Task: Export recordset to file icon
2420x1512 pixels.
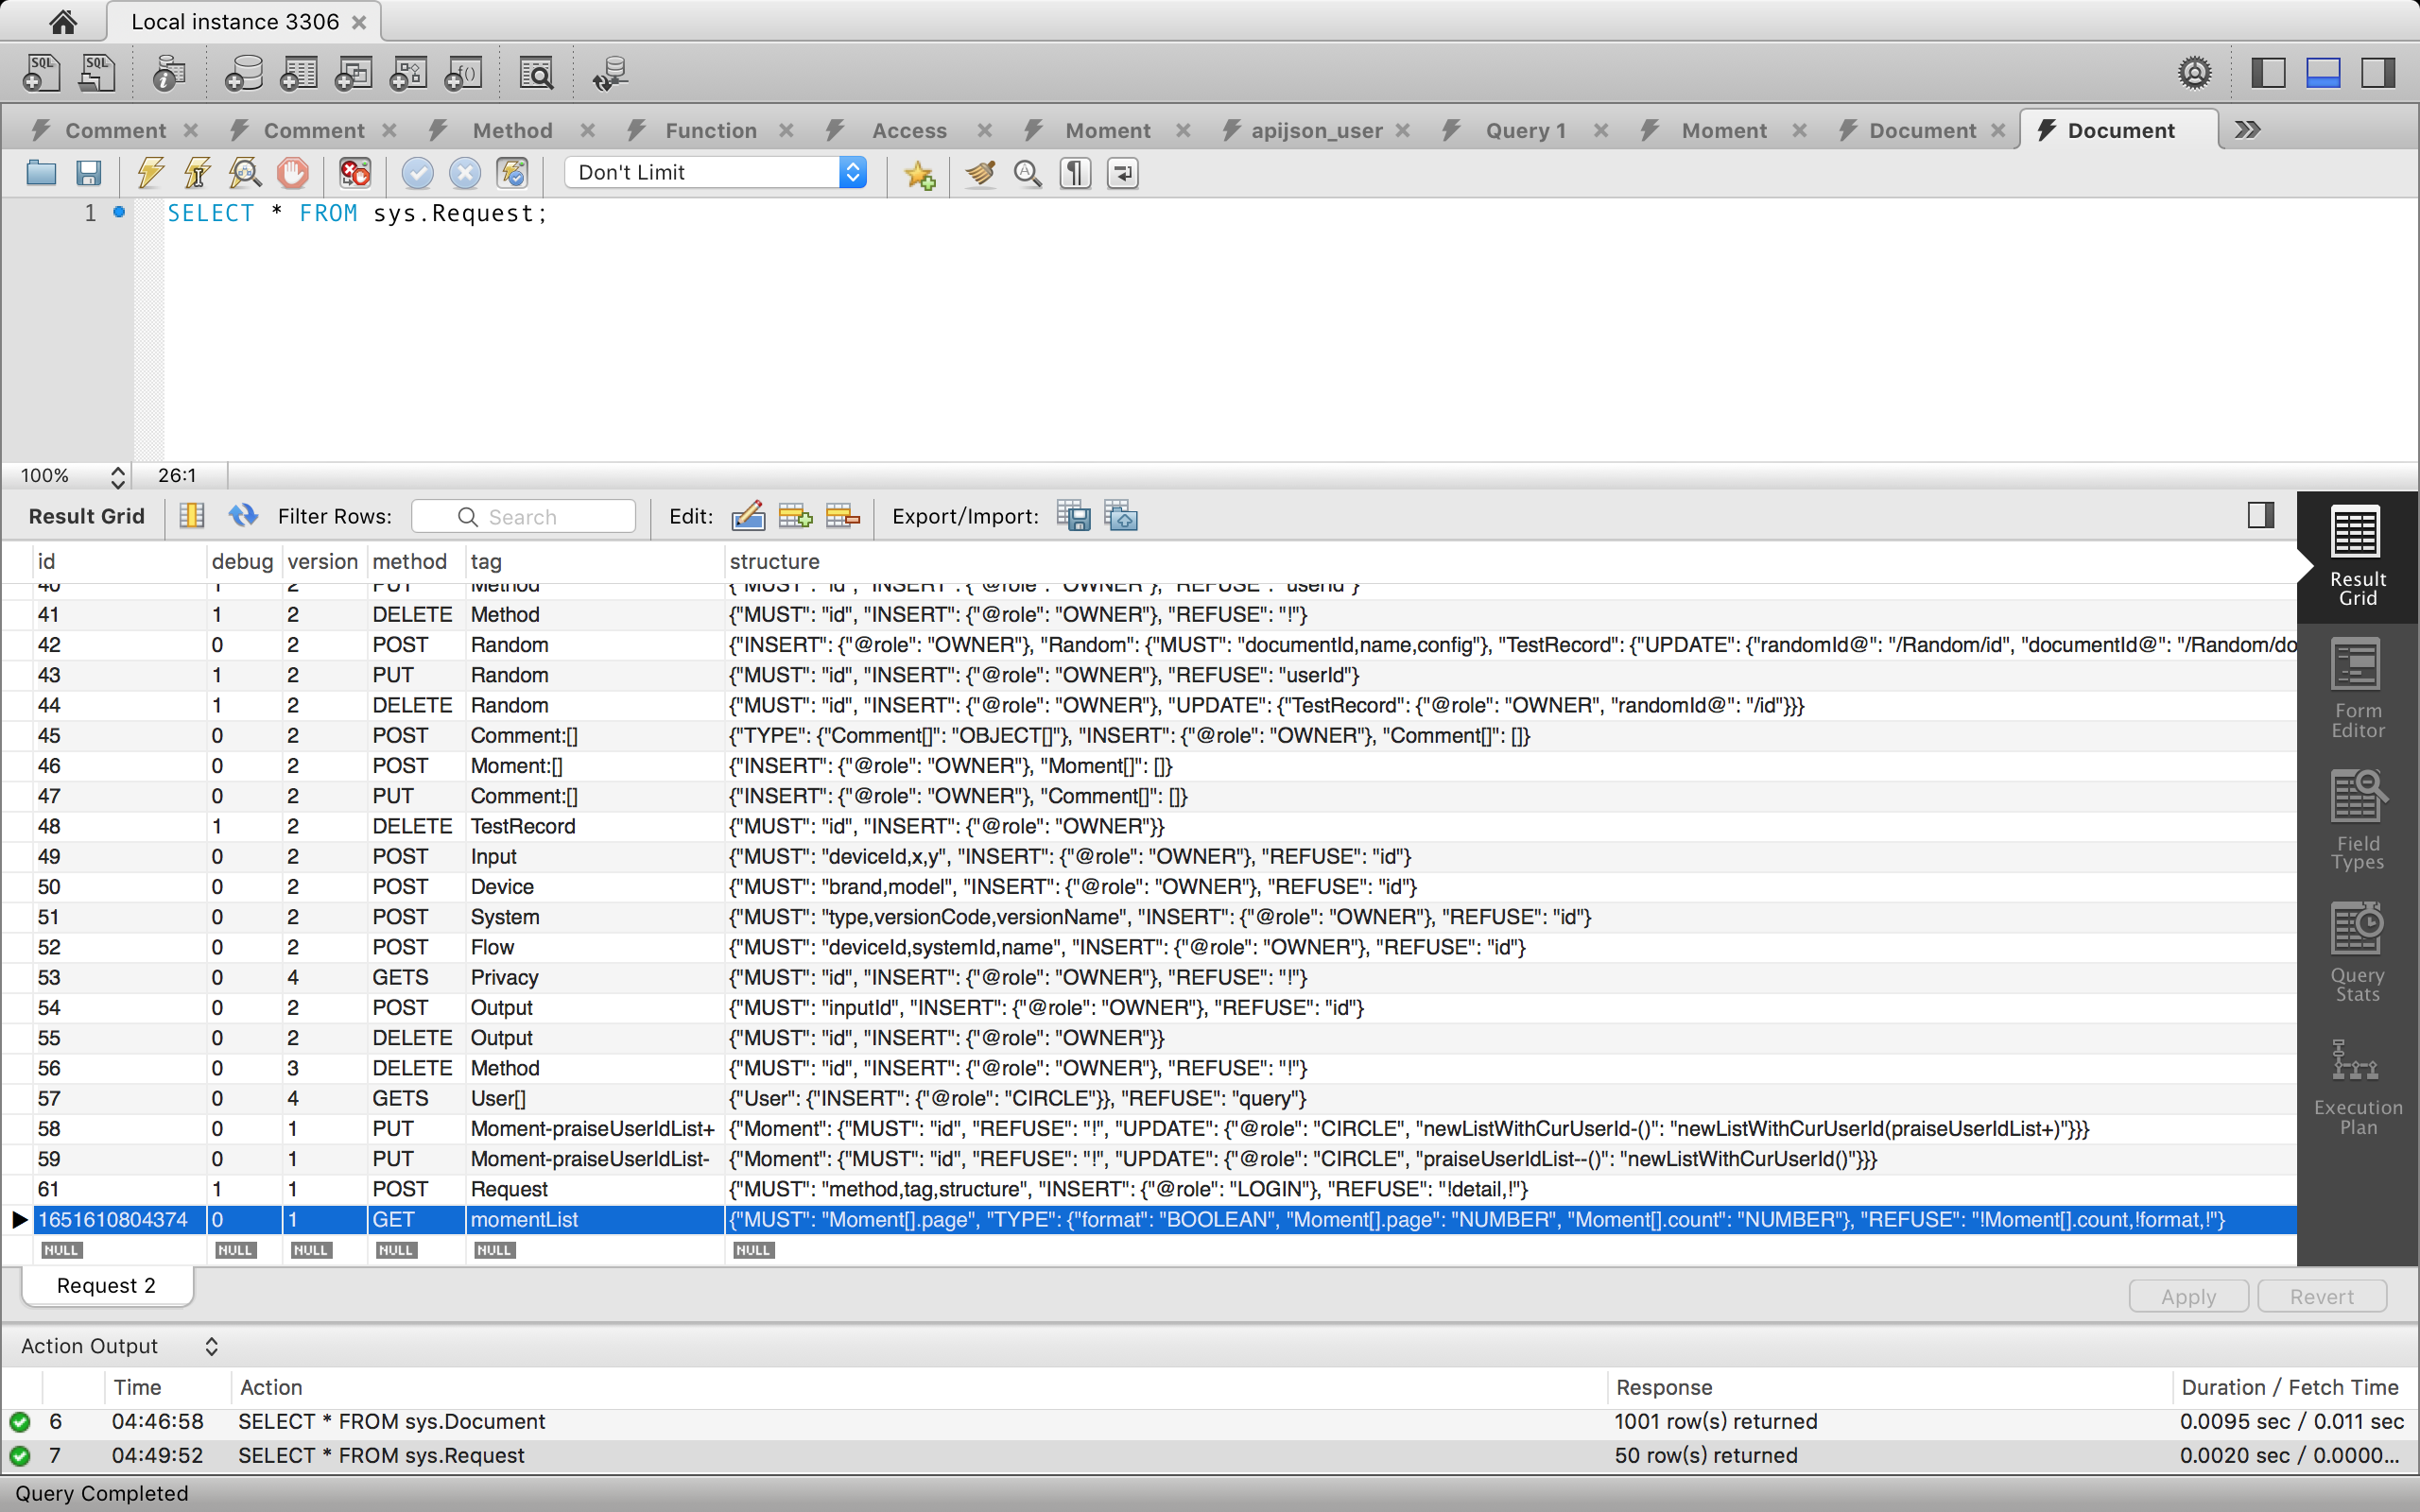Action: (1073, 516)
